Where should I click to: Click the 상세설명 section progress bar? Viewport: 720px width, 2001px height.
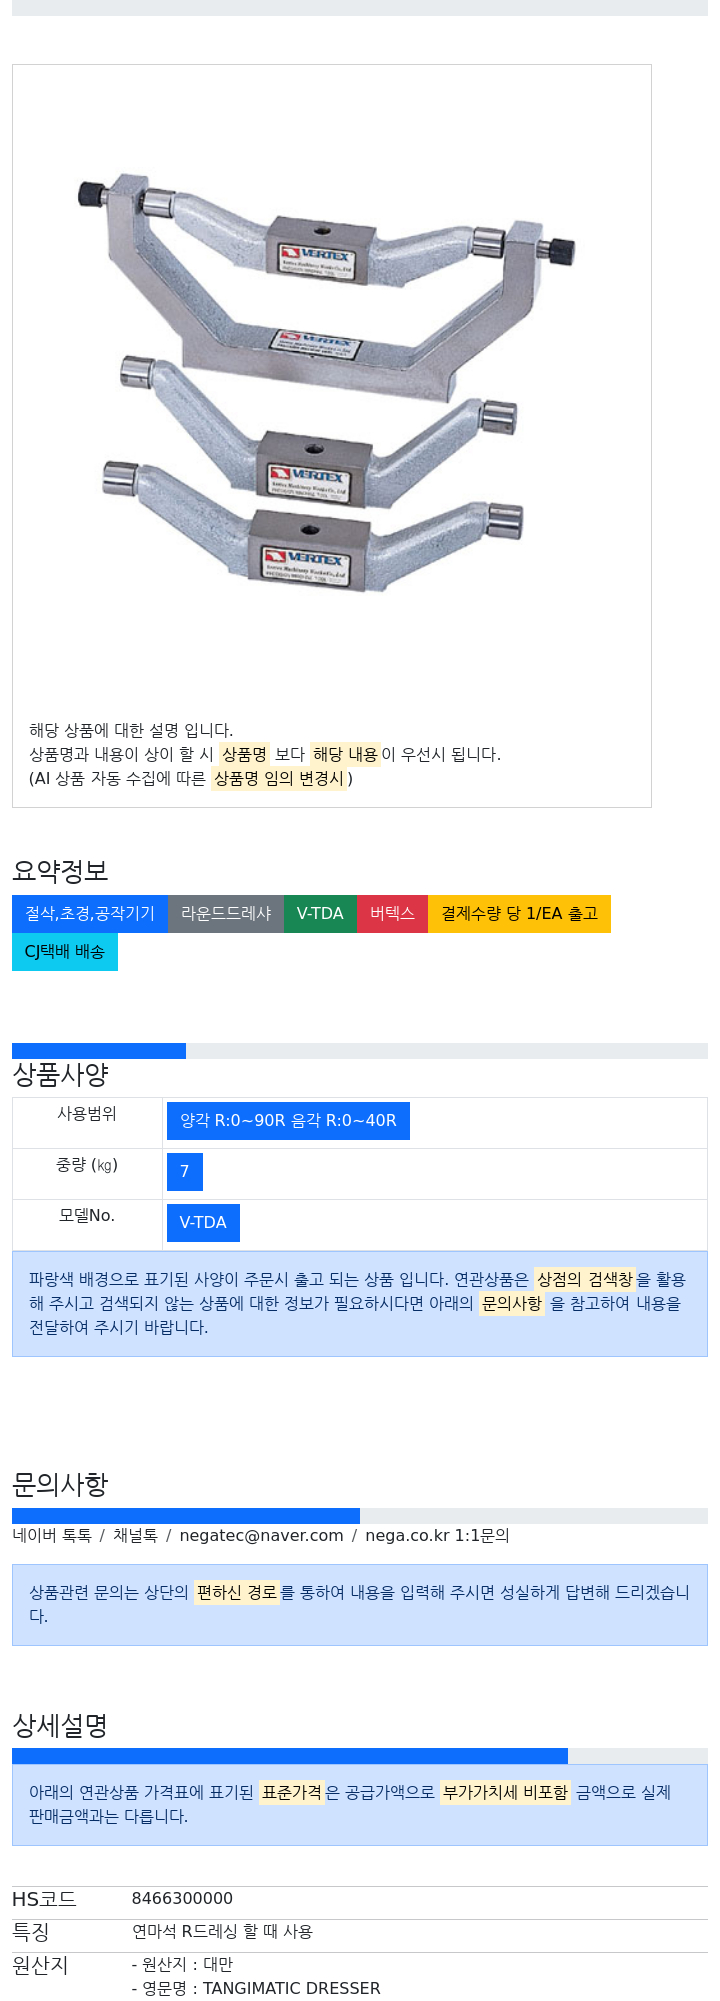point(290,1756)
